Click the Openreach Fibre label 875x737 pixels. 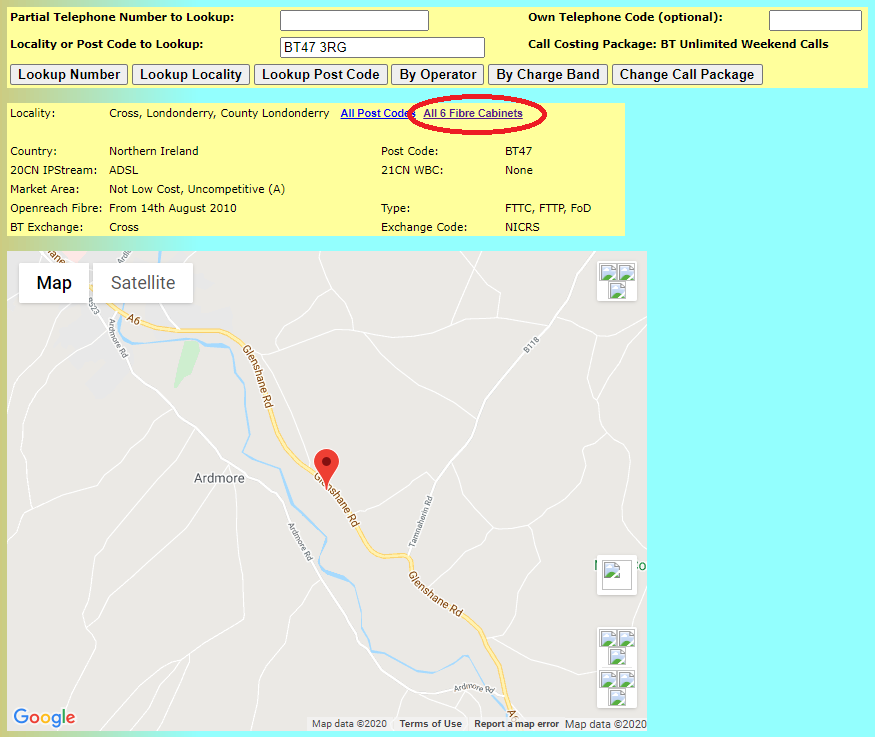pyautogui.click(x=56, y=208)
